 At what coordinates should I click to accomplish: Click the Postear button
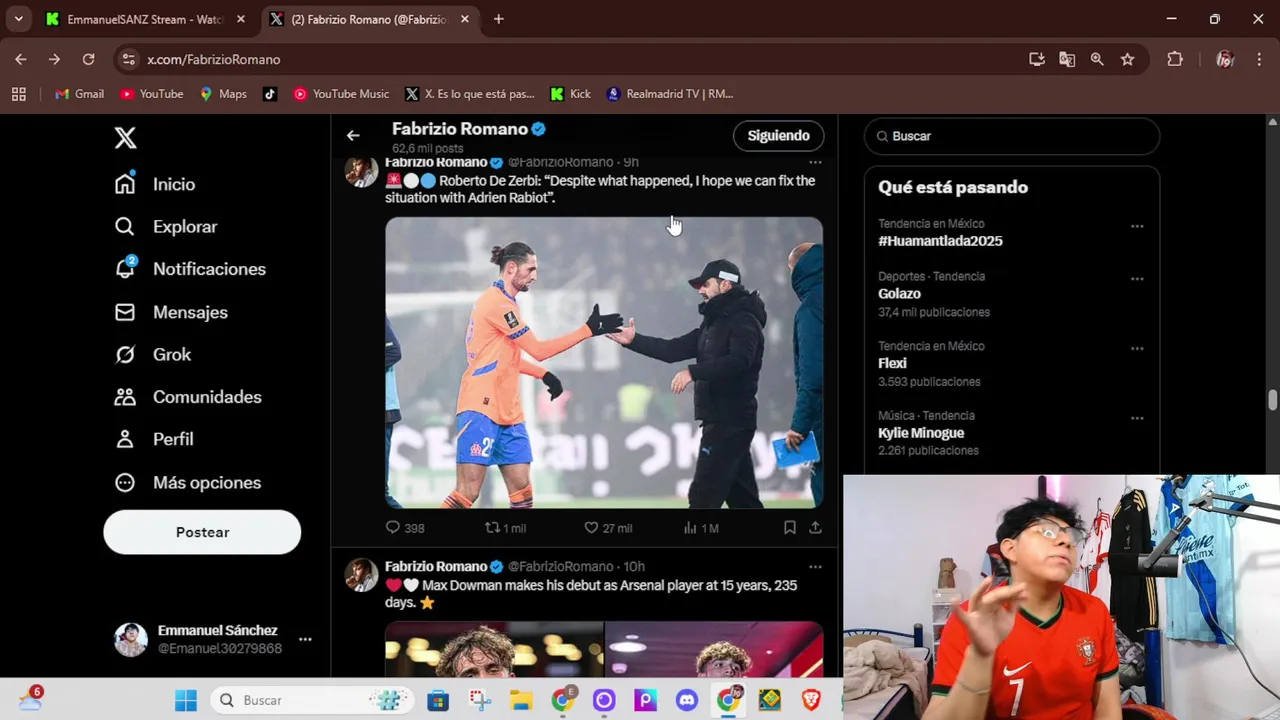(202, 532)
